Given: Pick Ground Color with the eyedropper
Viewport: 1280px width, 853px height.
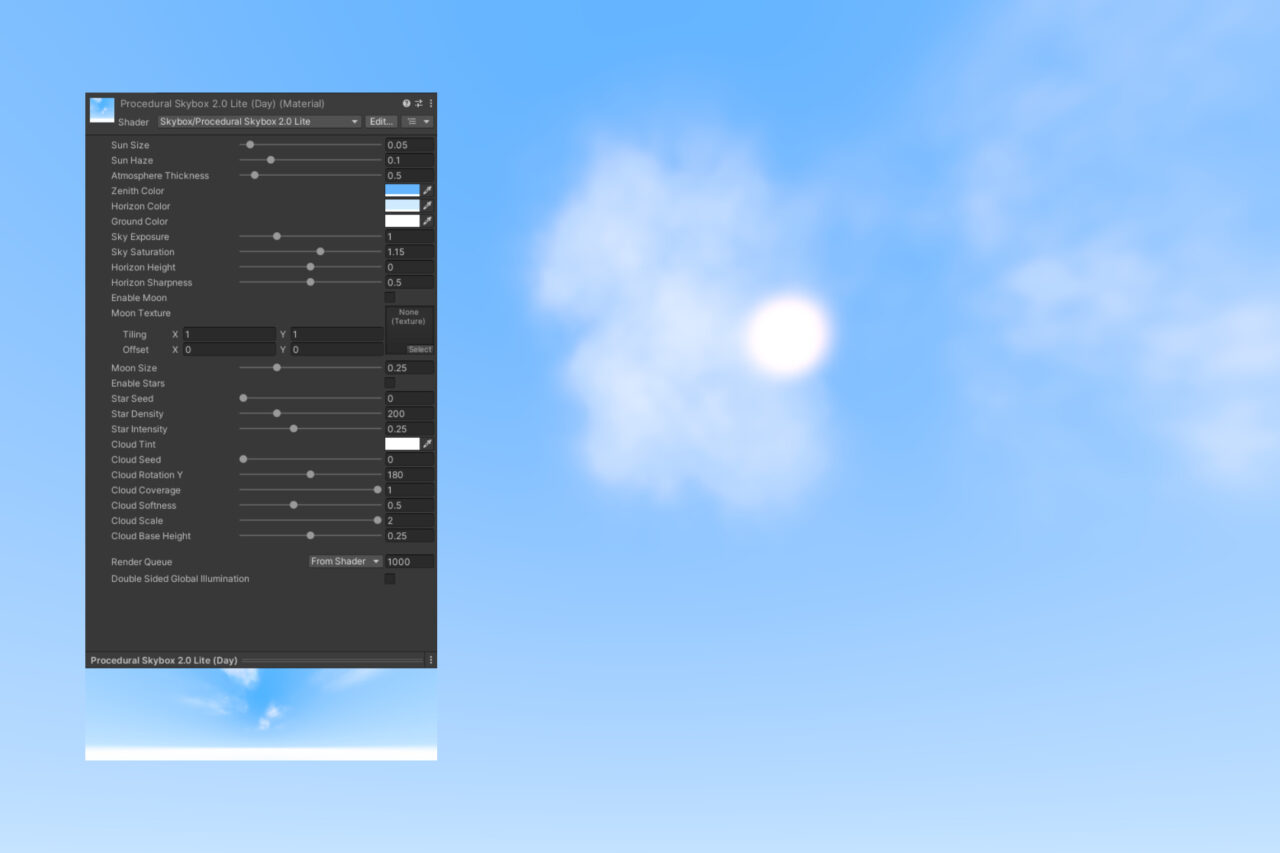Looking at the screenshot, I should (x=428, y=221).
